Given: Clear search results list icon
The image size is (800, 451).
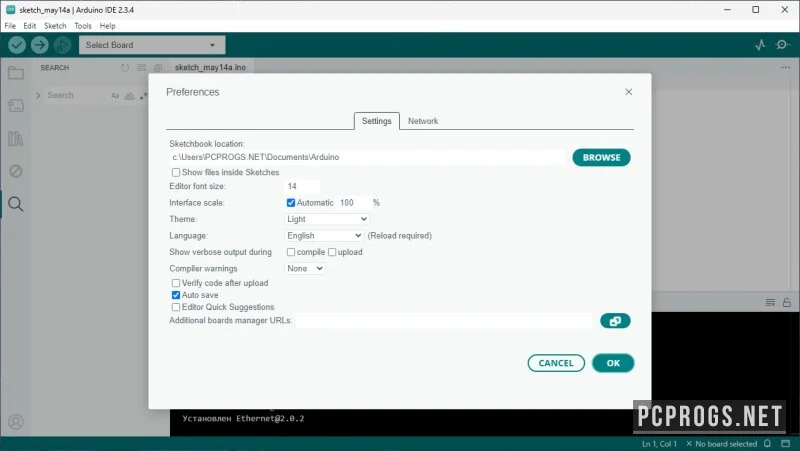Looking at the screenshot, I should tap(141, 67).
